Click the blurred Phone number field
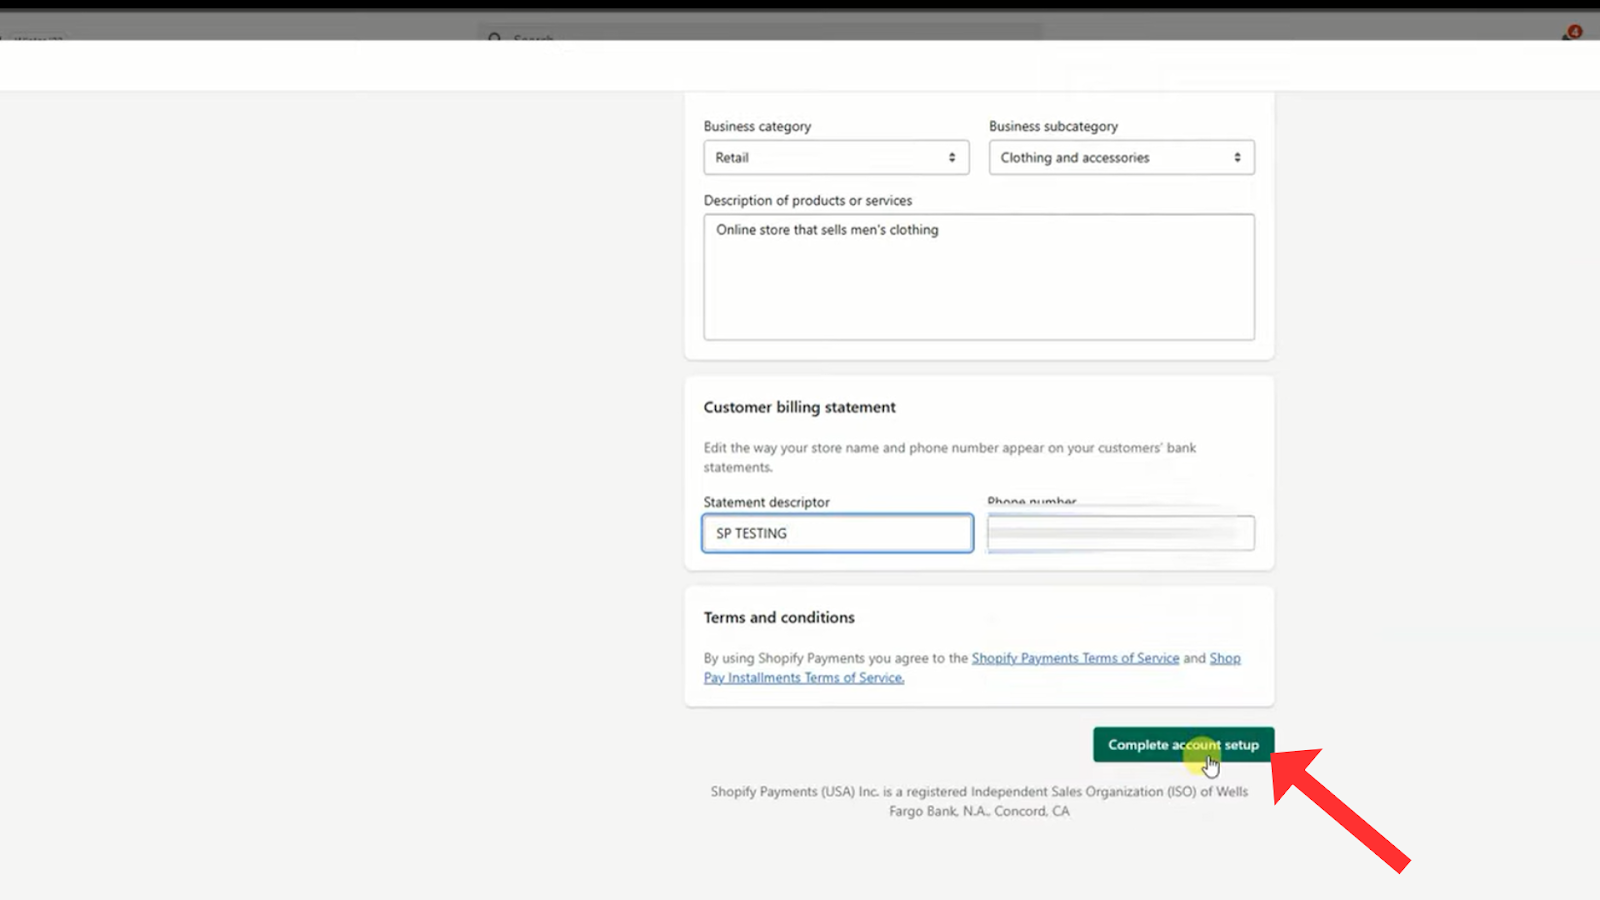Viewport: 1600px width, 900px height. (1121, 533)
